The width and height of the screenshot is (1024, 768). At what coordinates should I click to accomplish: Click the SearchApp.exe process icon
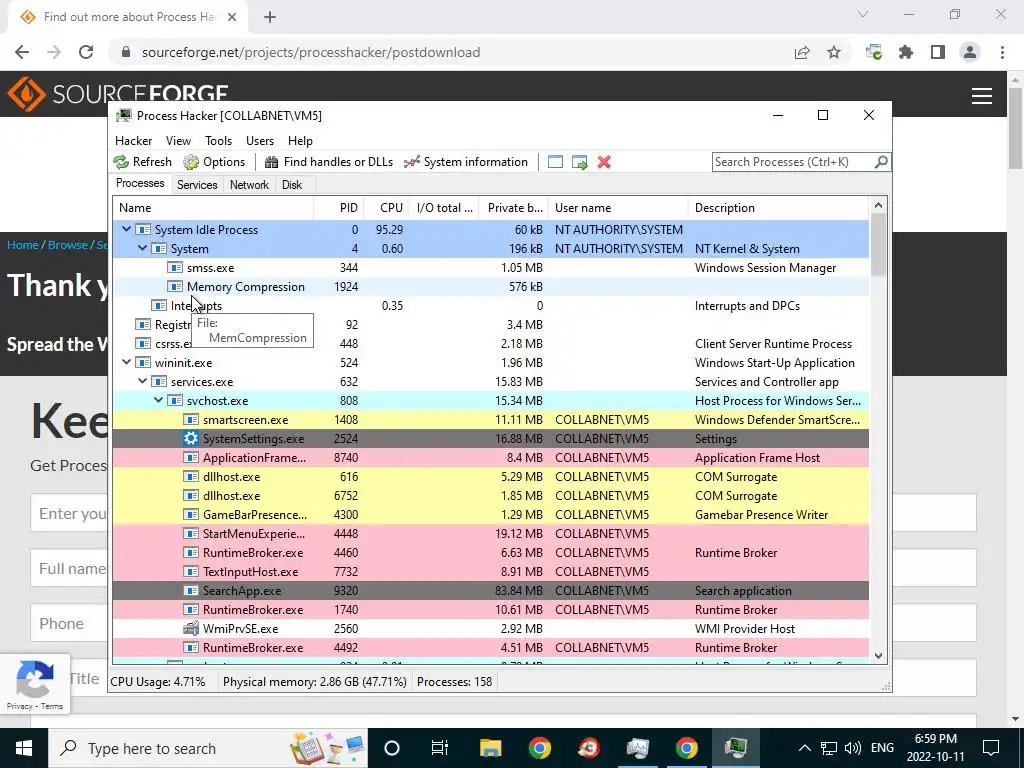191,591
